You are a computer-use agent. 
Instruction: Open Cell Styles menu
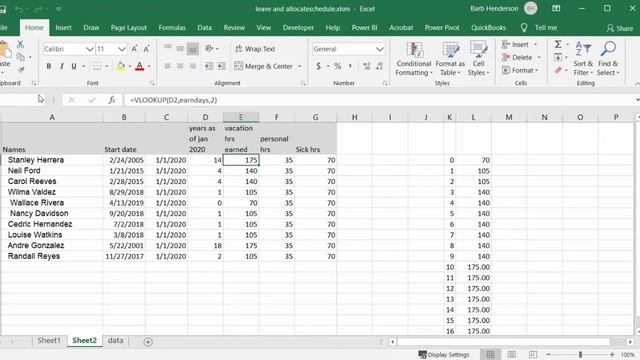pyautogui.click(x=478, y=59)
